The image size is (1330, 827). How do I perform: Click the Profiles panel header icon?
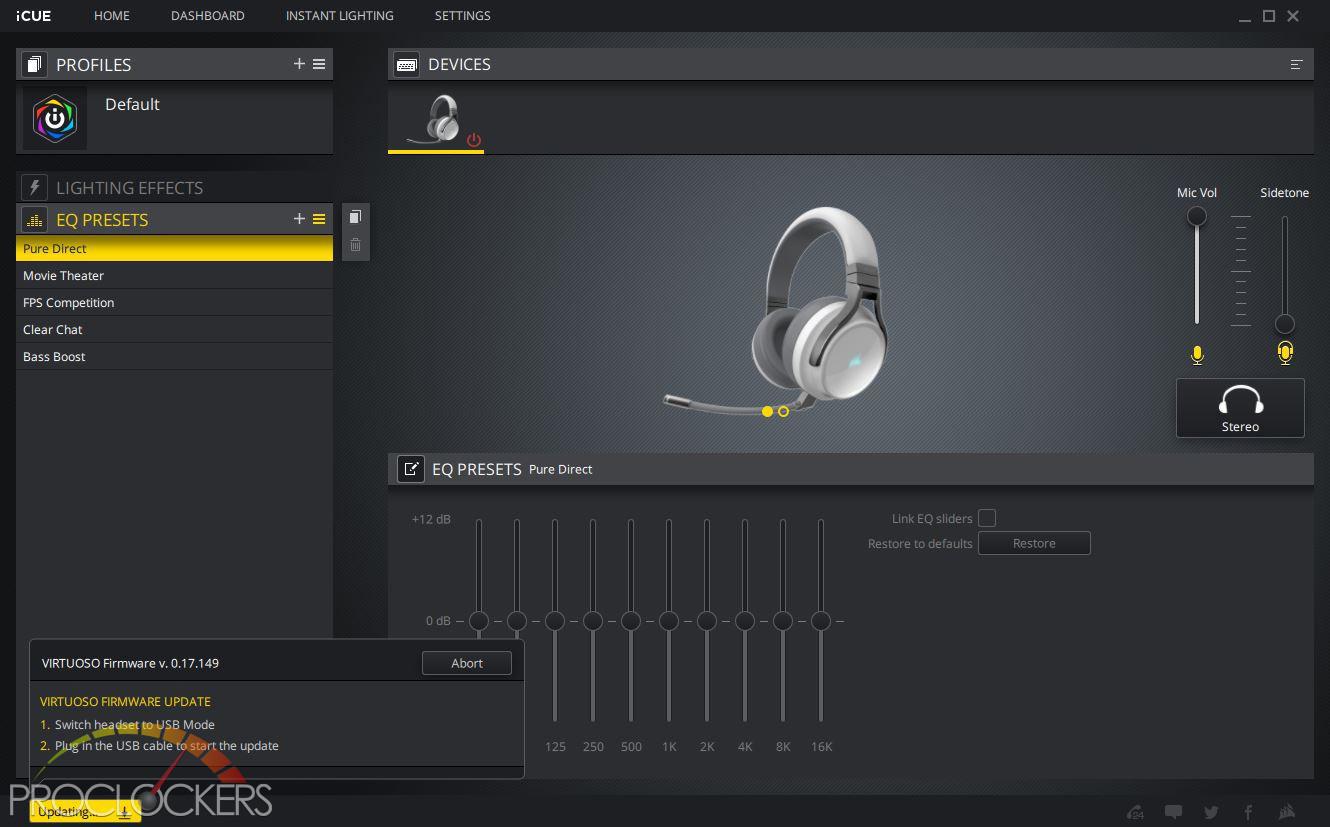pos(34,64)
